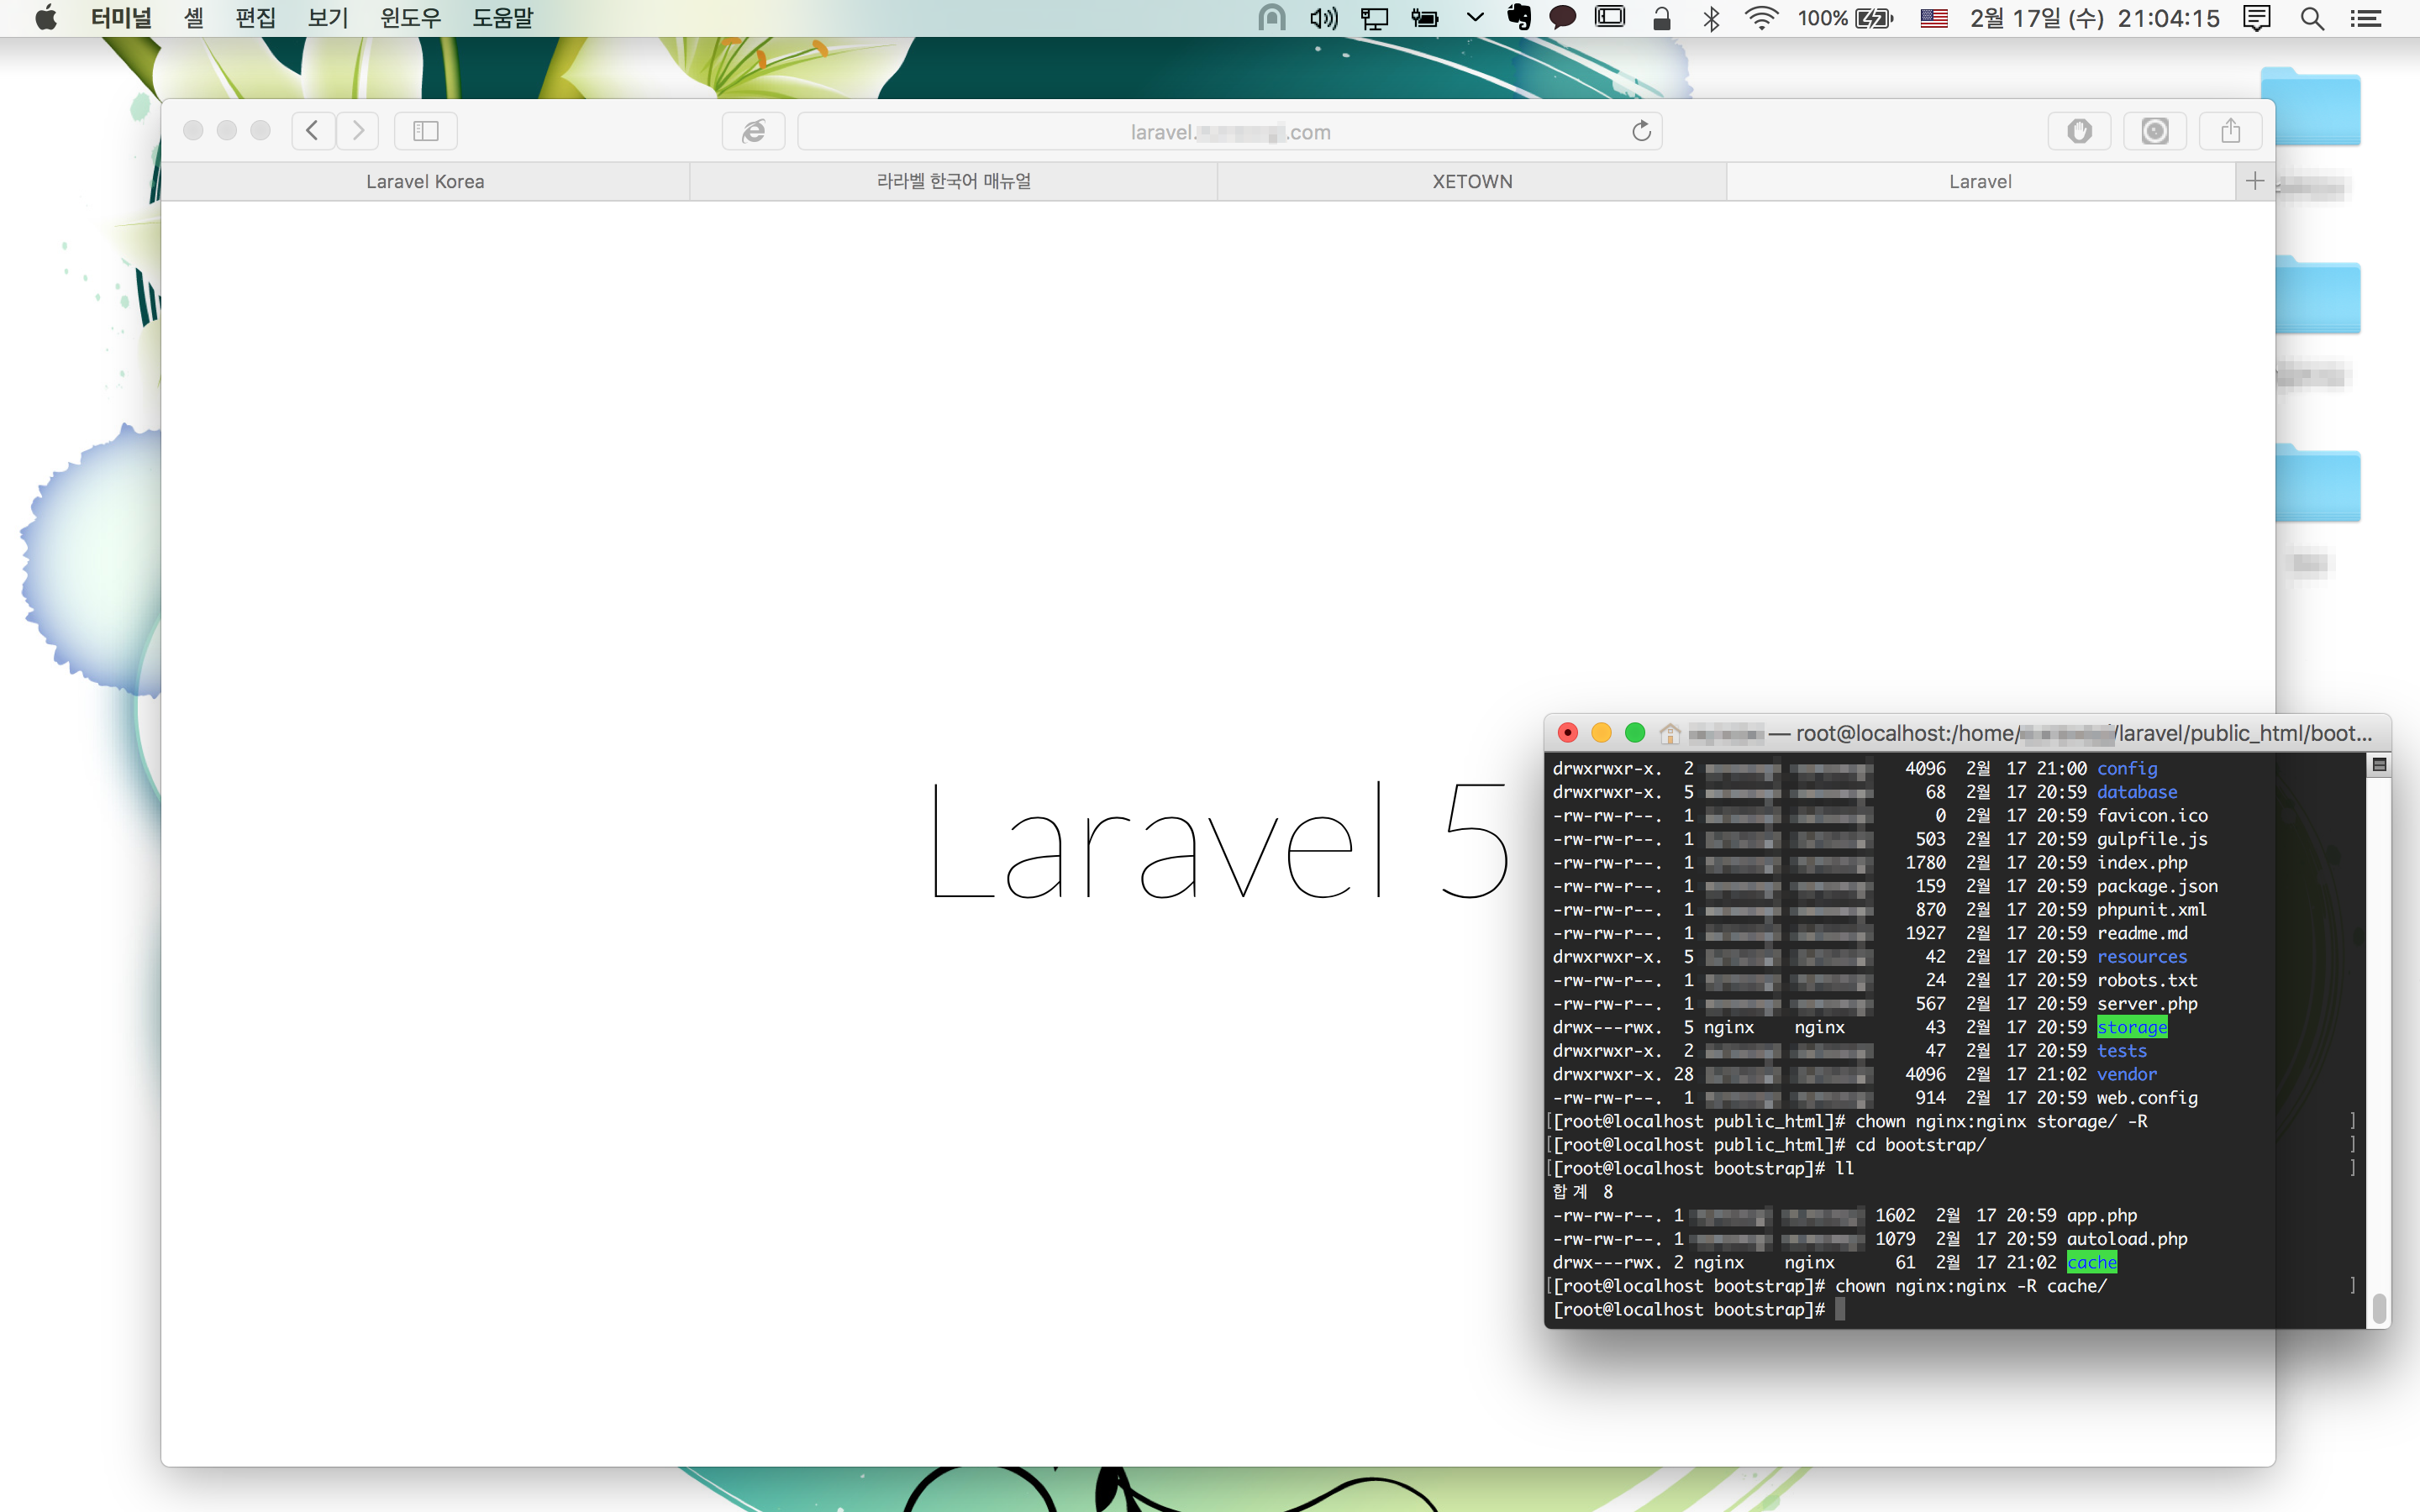The image size is (2420, 1512).
Task: Open the Bluetooth menu icon
Action: point(1712,18)
